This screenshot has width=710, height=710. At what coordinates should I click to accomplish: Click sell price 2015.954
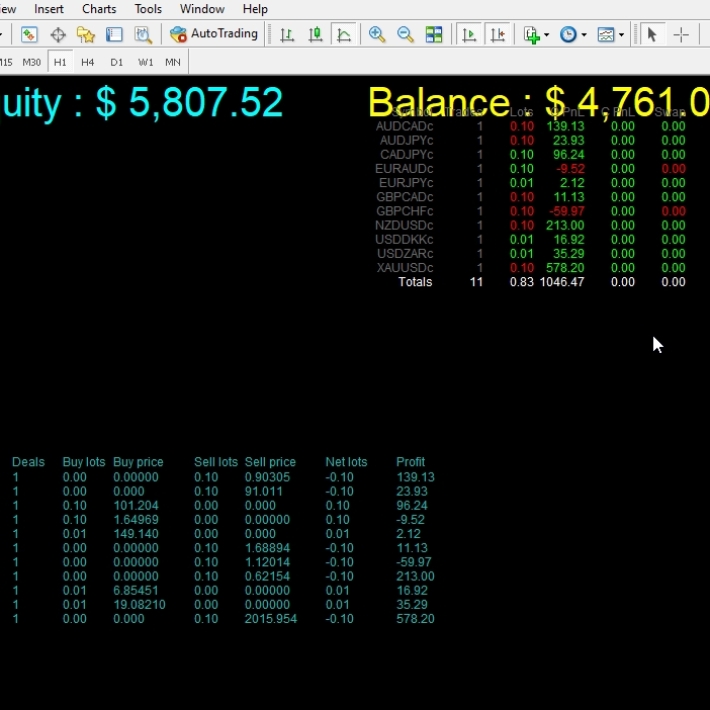coord(271,619)
